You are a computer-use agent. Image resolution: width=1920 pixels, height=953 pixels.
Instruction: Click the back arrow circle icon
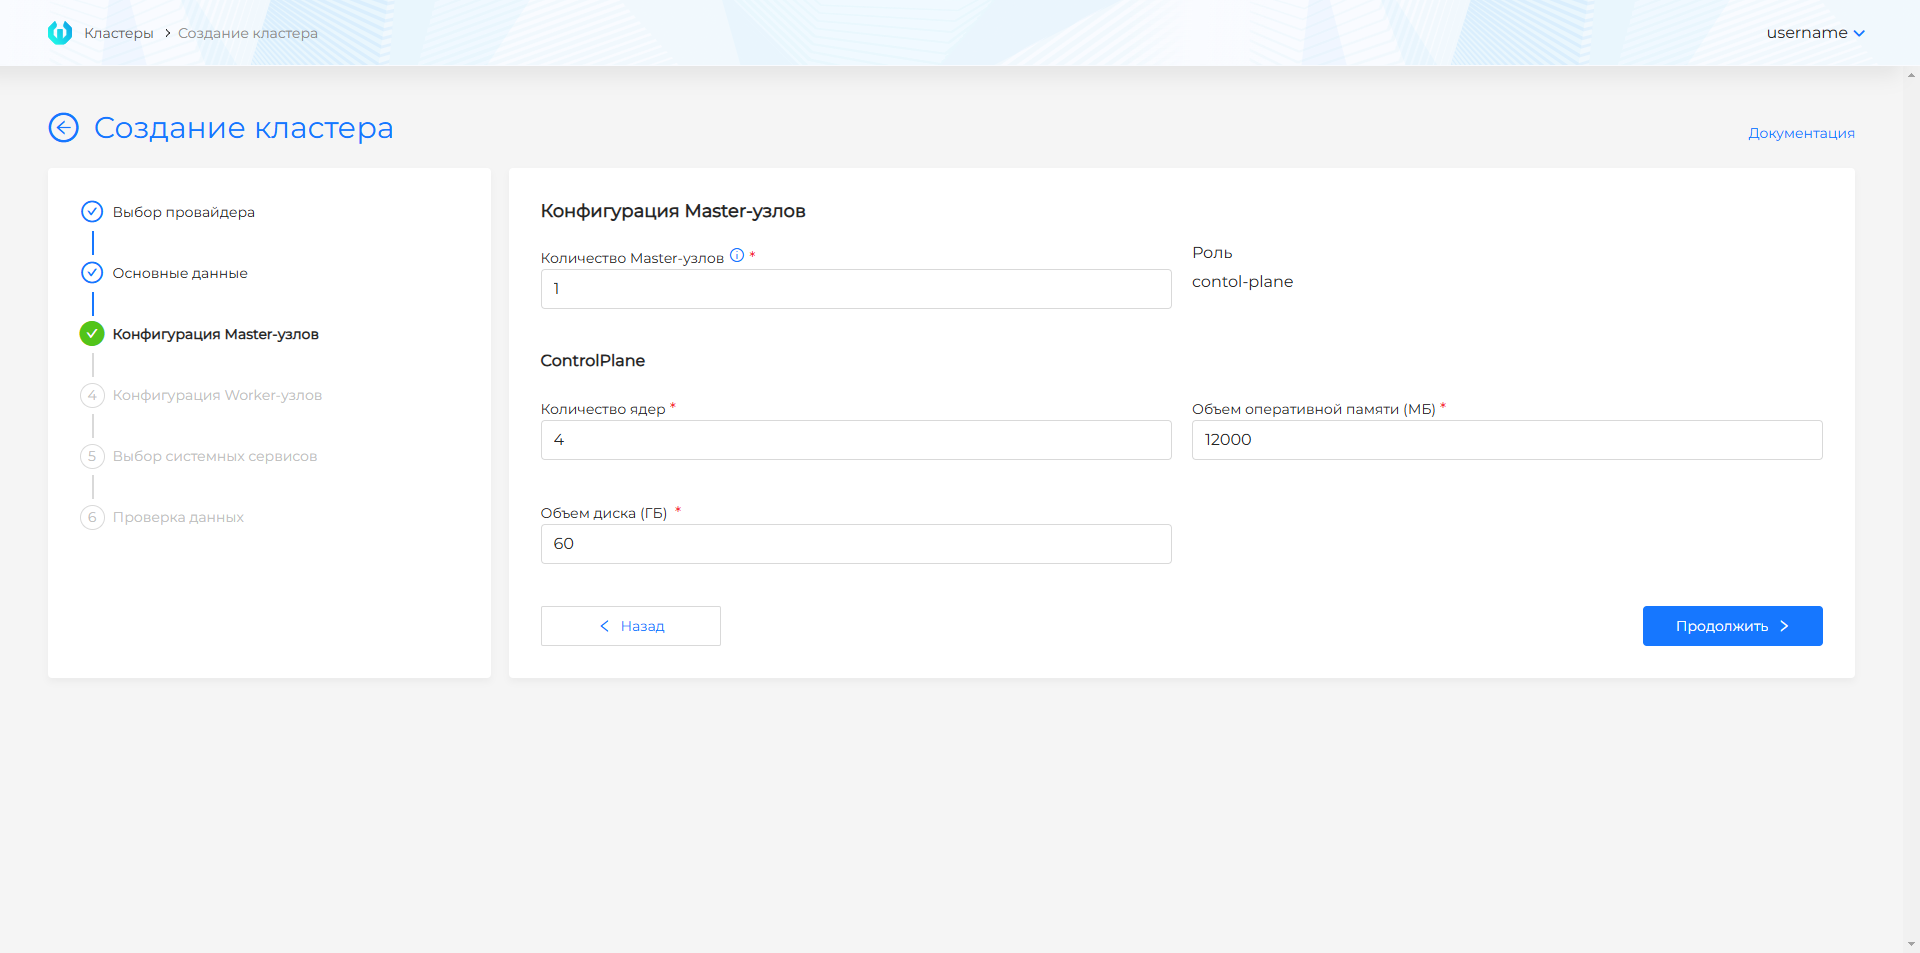(64, 128)
